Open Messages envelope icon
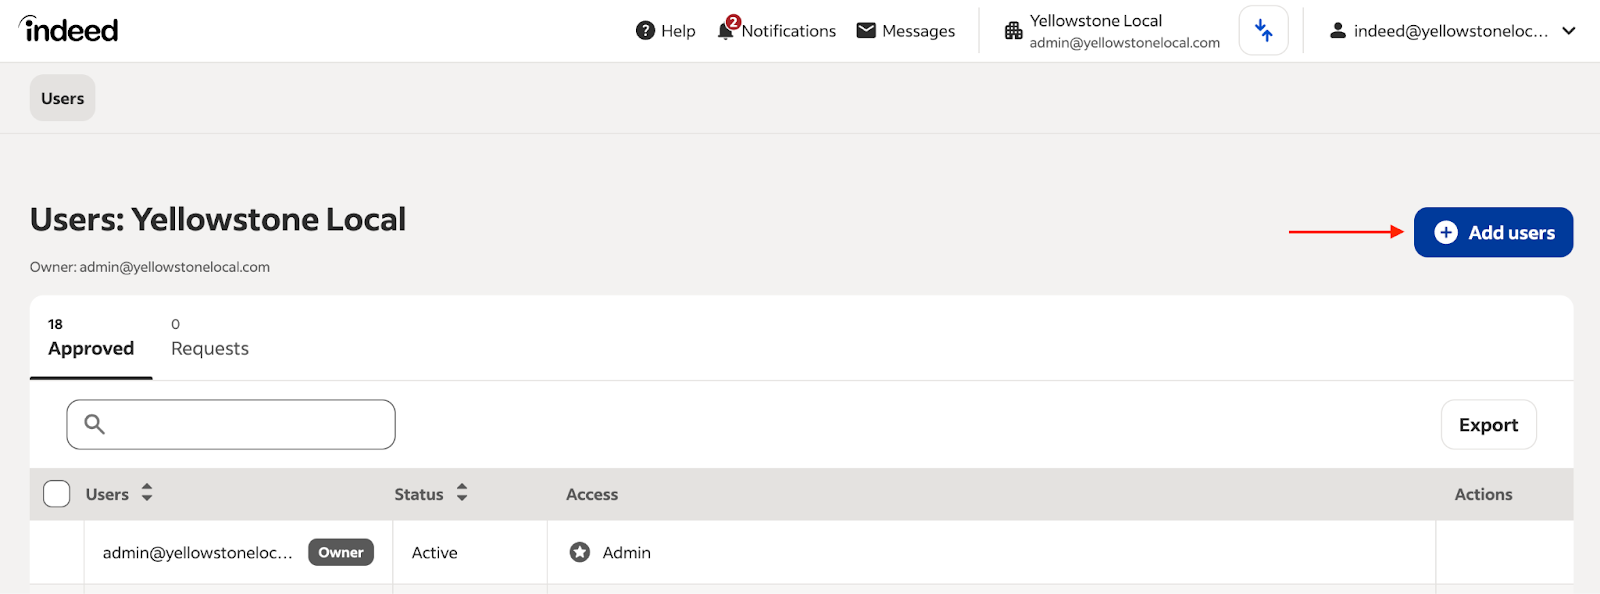1600x594 pixels. [866, 31]
